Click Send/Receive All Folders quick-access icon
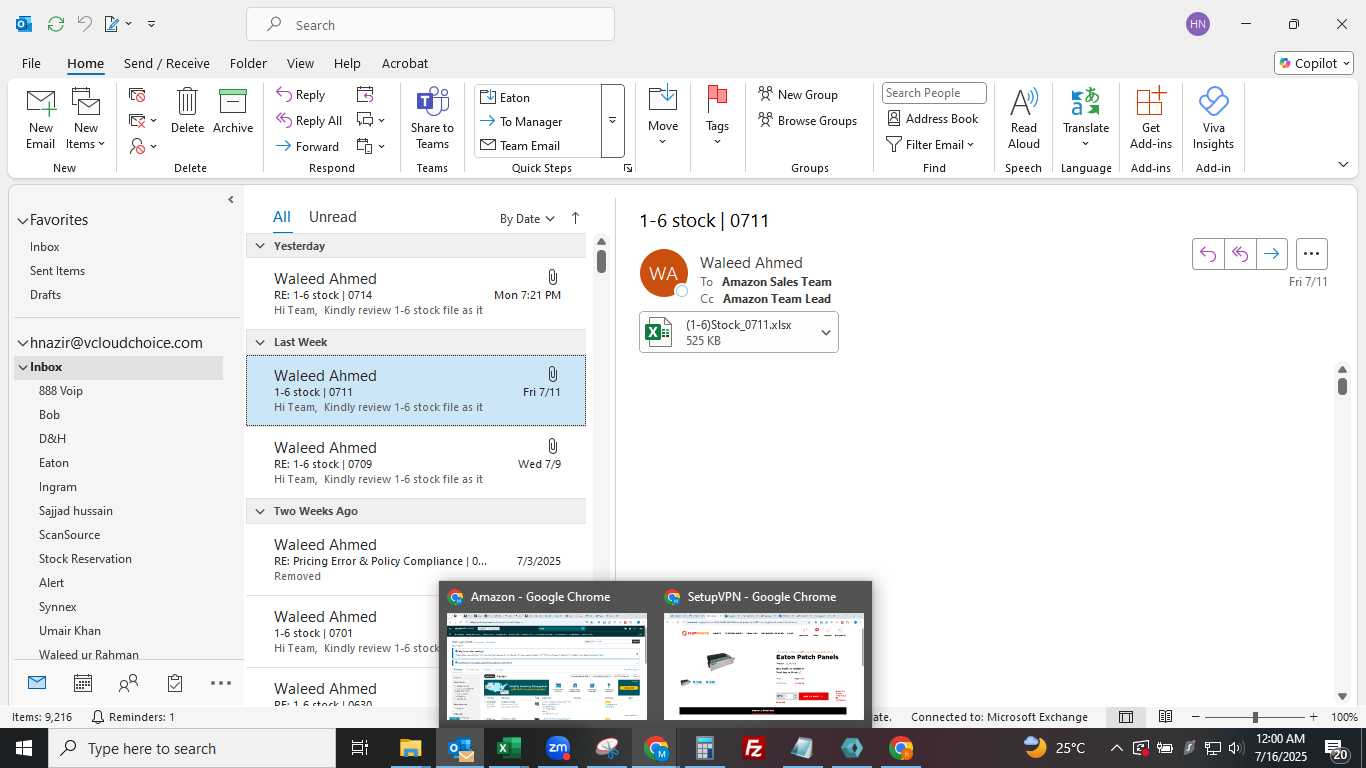 [55, 24]
